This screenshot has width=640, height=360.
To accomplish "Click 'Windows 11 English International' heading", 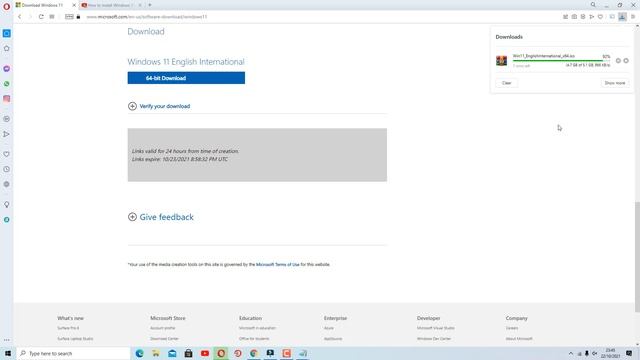I will pos(186,62).
